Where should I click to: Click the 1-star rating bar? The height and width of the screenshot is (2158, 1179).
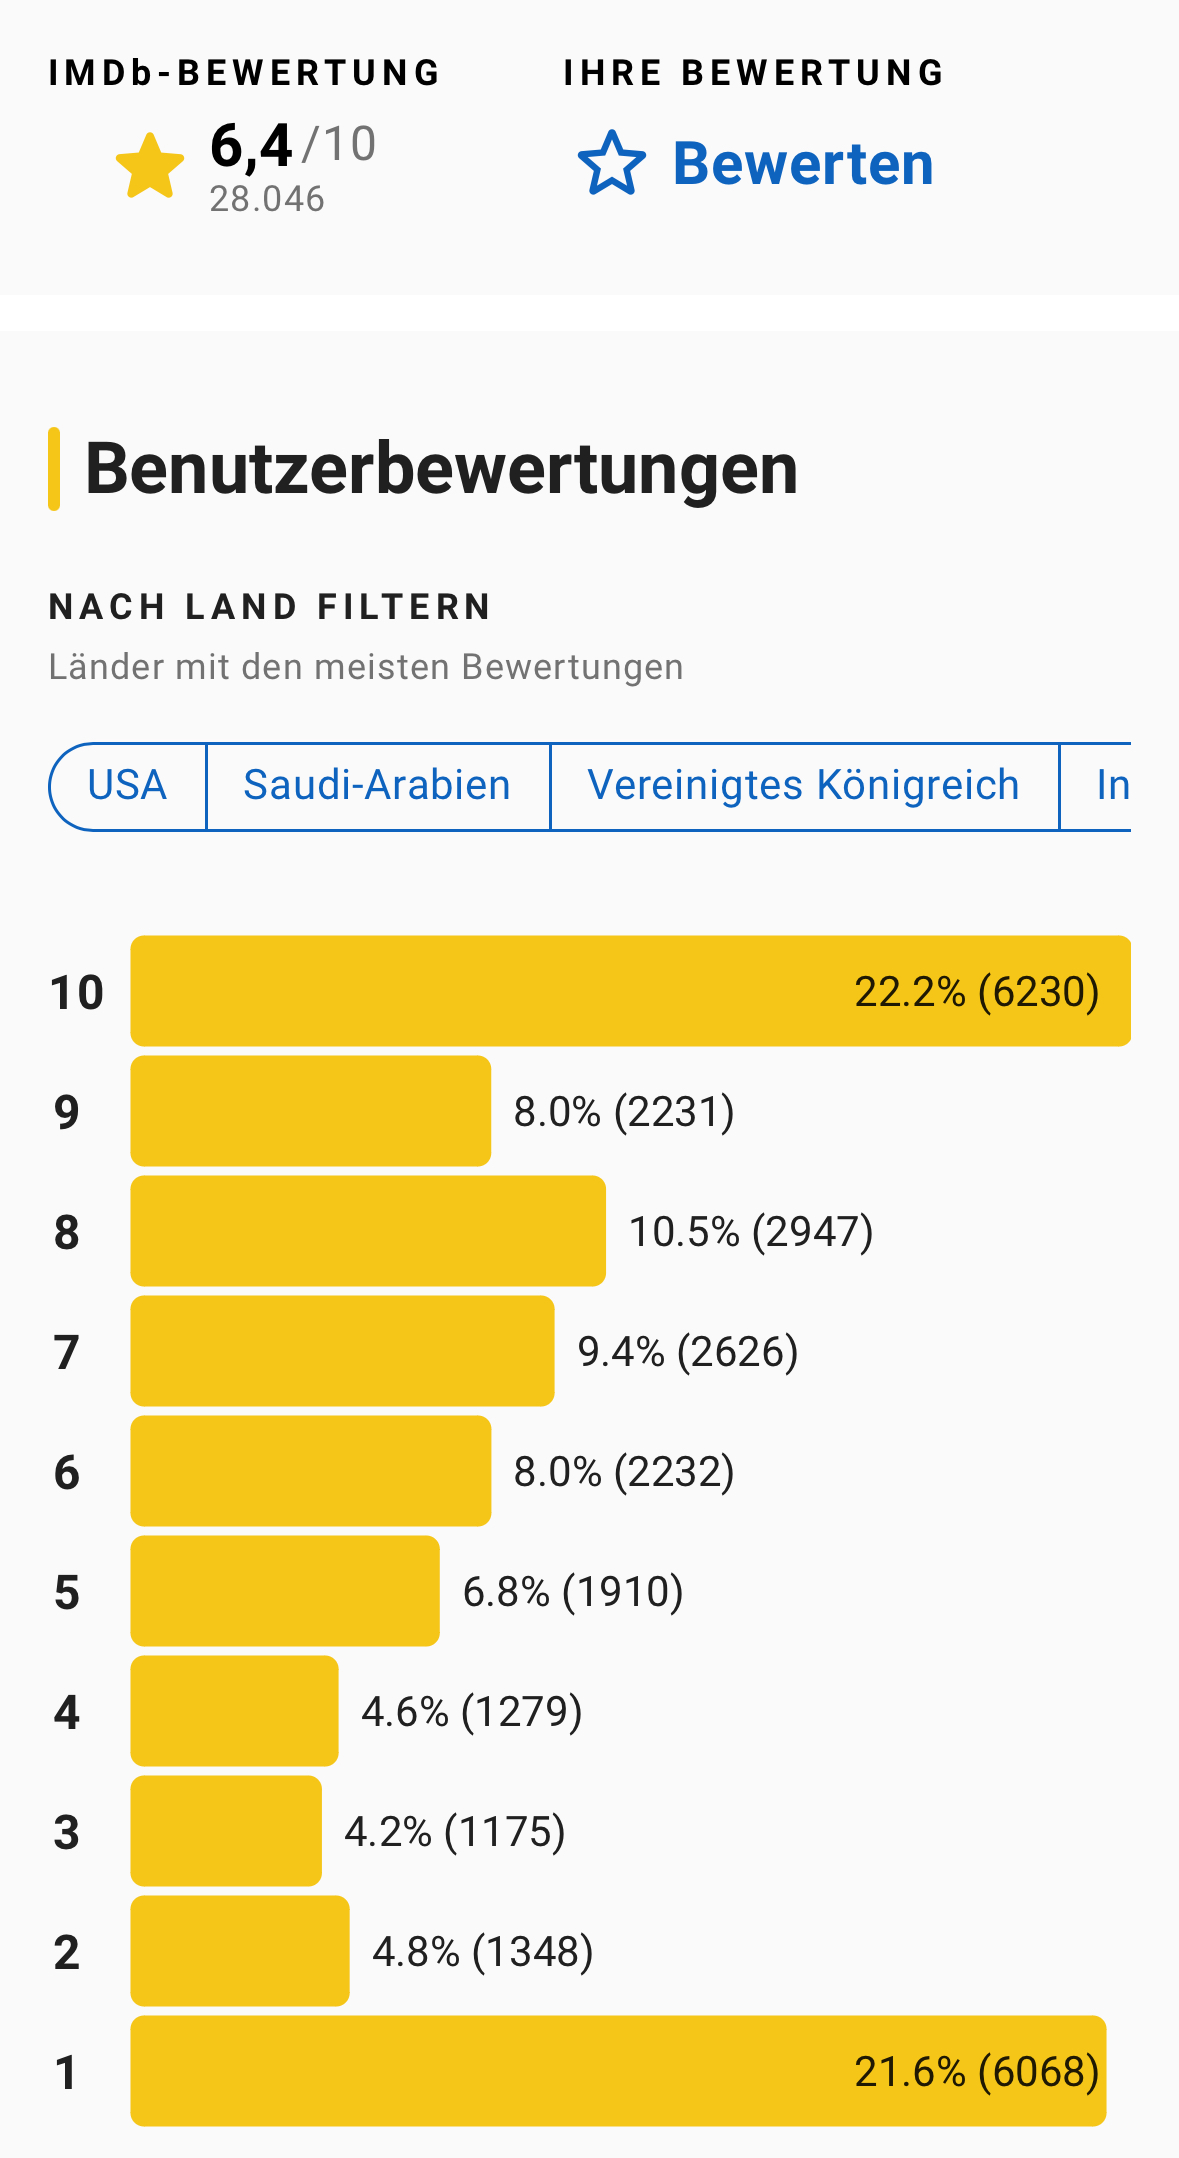(618, 2071)
